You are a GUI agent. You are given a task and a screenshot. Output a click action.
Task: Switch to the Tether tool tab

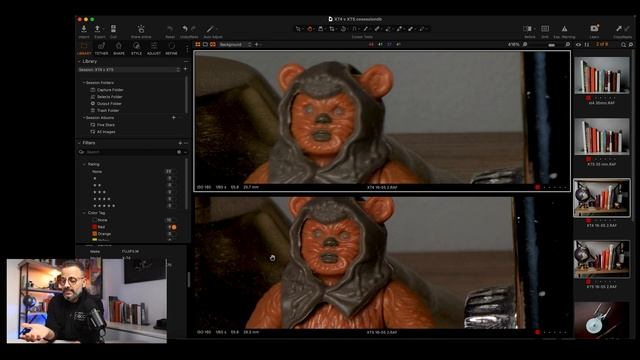(x=102, y=48)
